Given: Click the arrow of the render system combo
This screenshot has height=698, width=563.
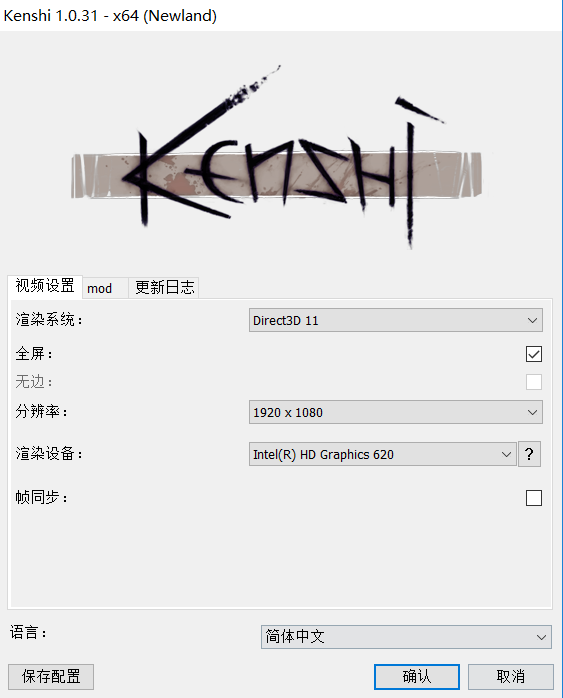Looking at the screenshot, I should 532,321.
